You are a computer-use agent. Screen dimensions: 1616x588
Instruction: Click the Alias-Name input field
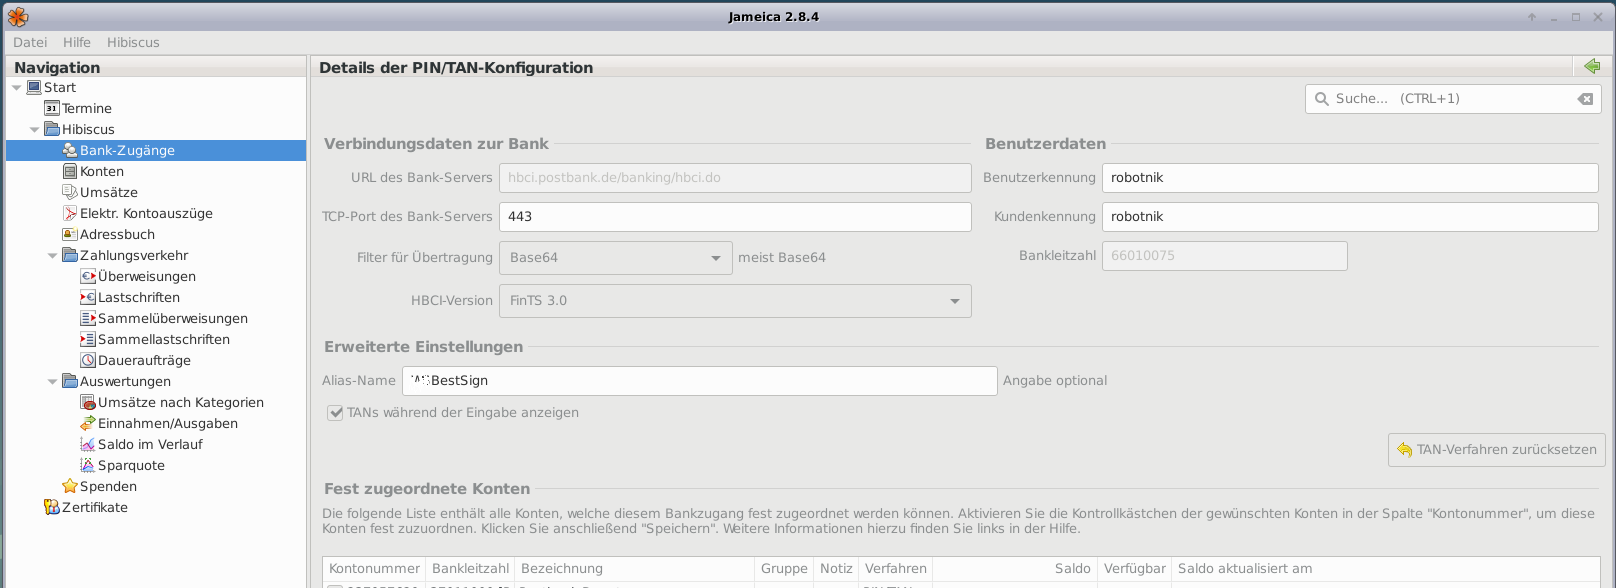(700, 381)
